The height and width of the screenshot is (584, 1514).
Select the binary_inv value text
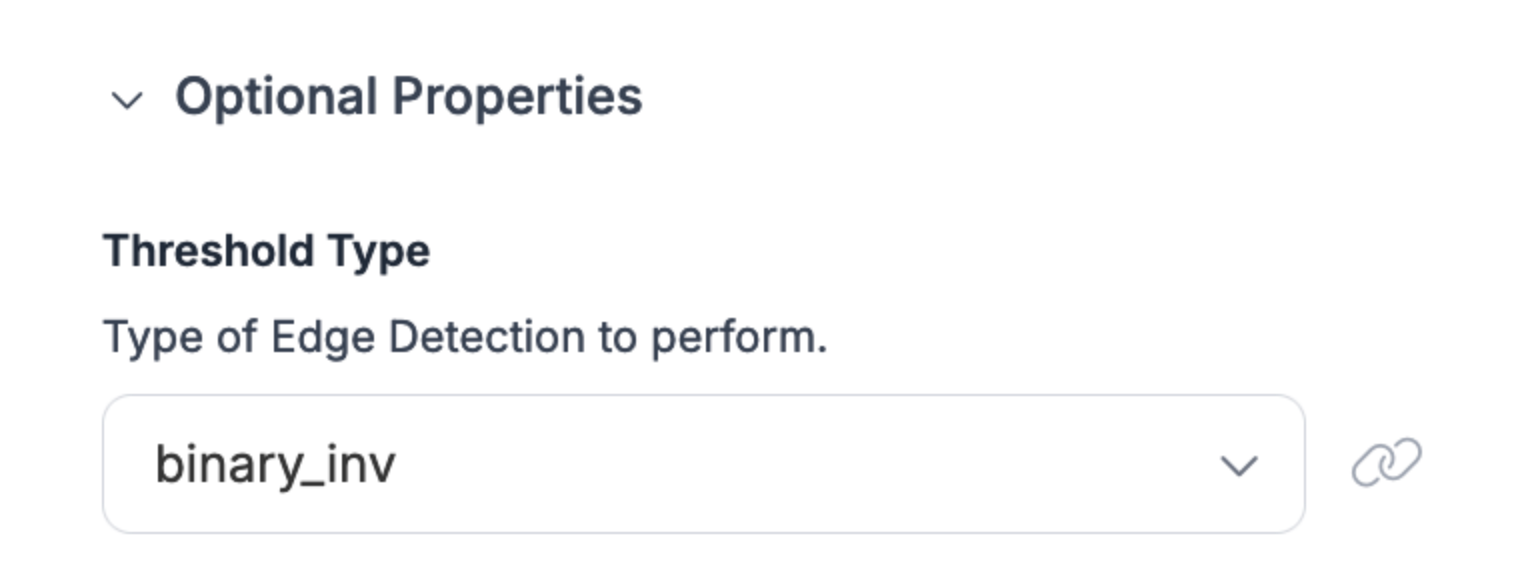[275, 465]
